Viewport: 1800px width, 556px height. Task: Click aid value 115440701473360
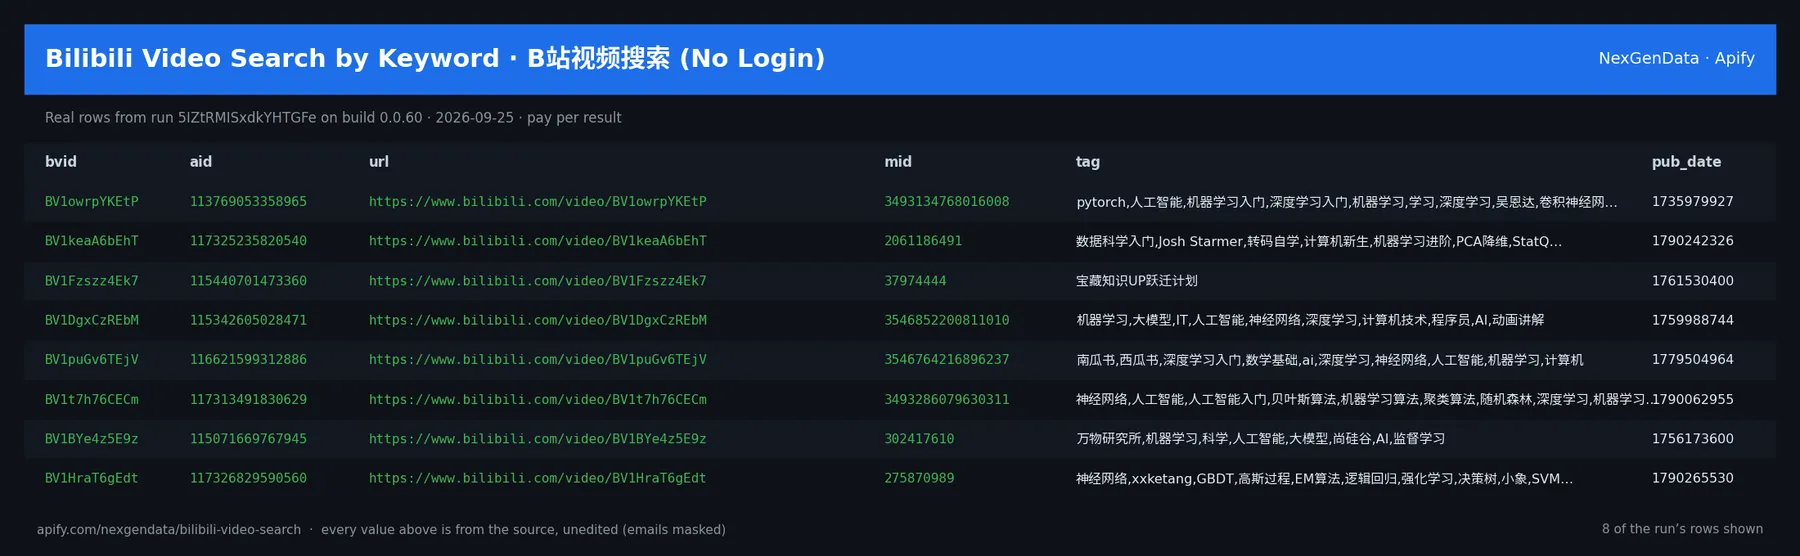tap(248, 281)
